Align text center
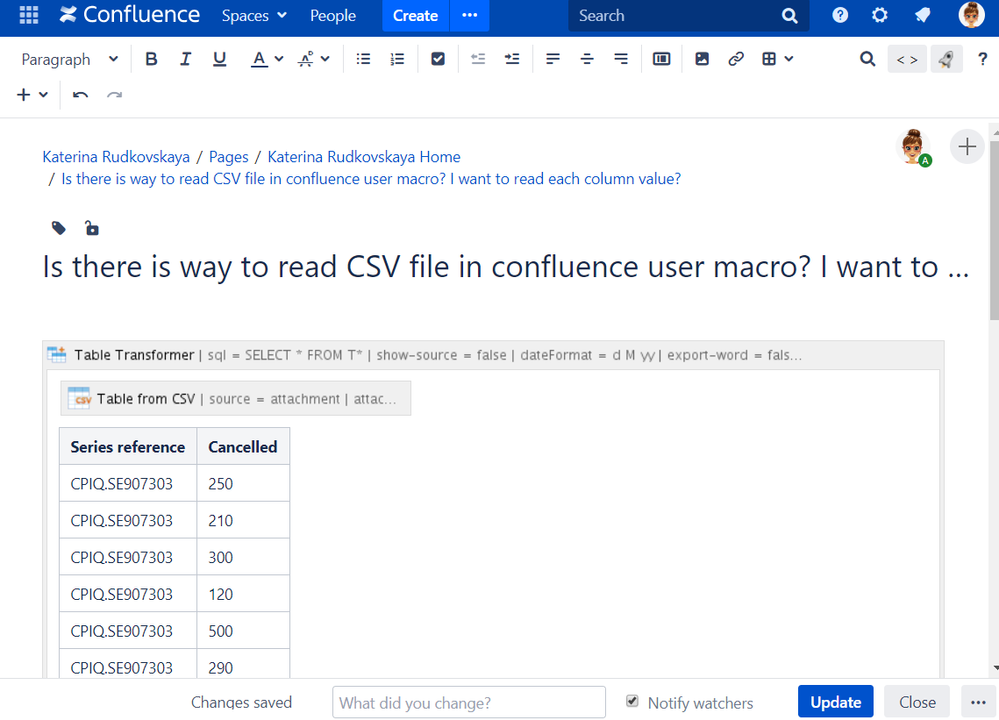This screenshot has height=720, width=999. 587,59
